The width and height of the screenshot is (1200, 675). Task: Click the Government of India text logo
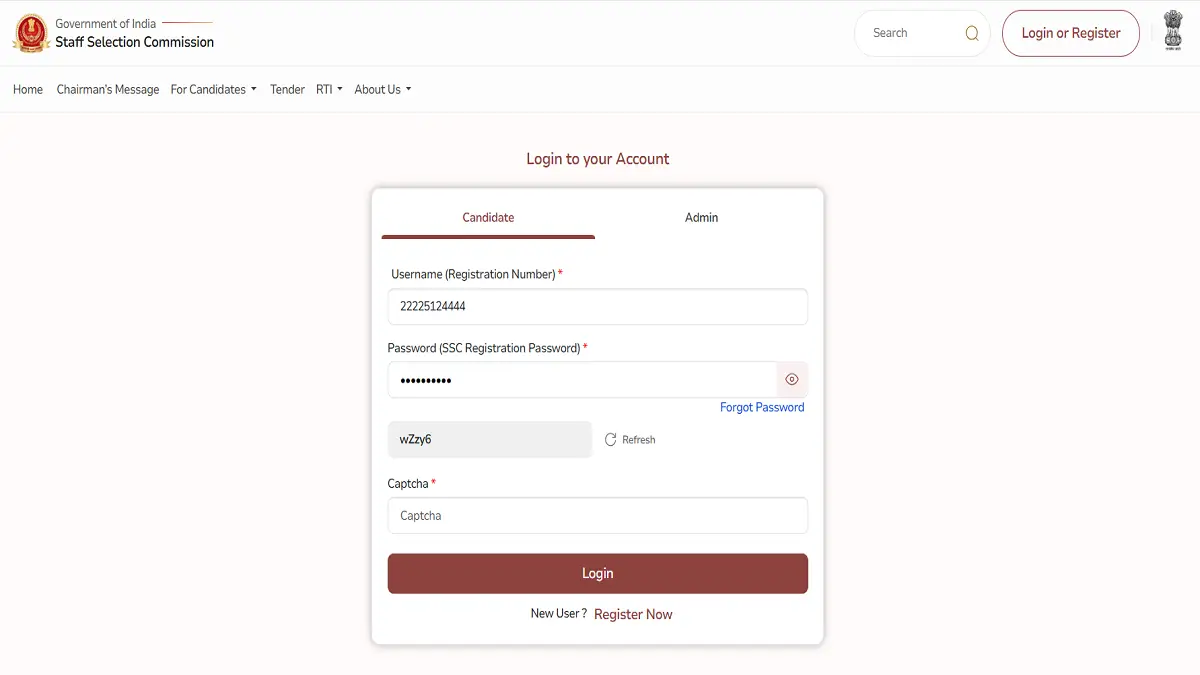[105, 22]
